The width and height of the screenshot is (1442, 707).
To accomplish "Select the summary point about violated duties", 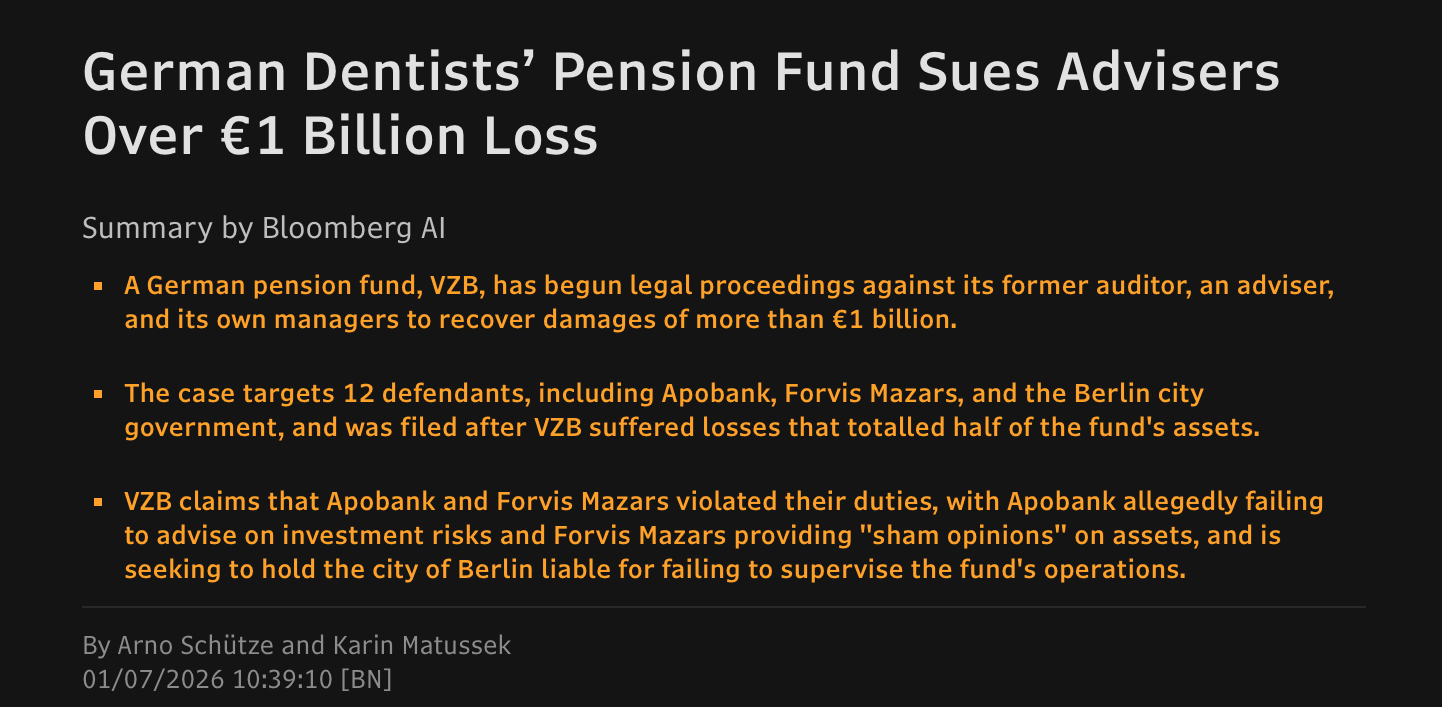I will pyautogui.click(x=722, y=535).
